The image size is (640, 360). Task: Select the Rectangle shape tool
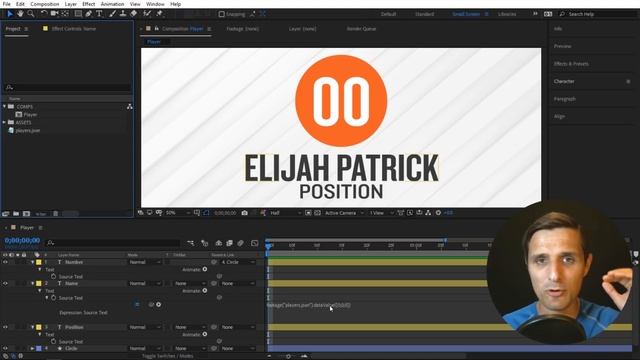(x=78, y=14)
